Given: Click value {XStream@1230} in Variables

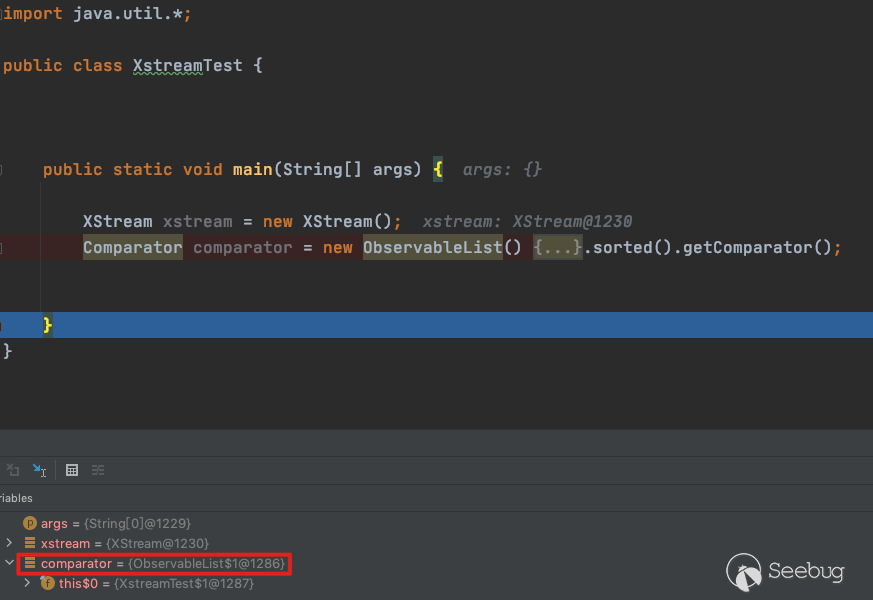Looking at the screenshot, I should [158, 543].
